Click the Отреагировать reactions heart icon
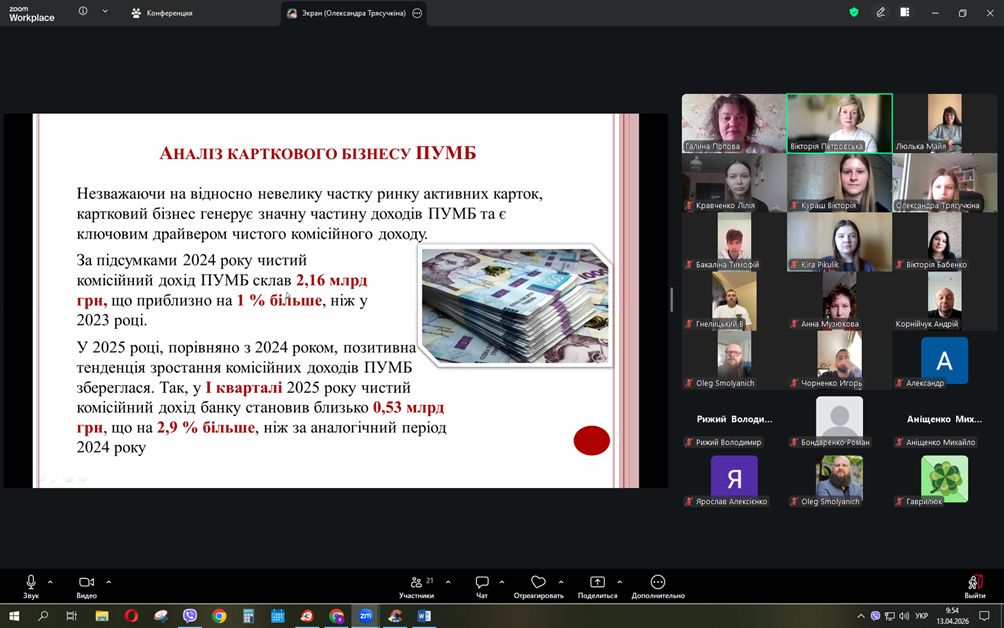Screen dimensions: 1004x628 [x=538, y=584]
